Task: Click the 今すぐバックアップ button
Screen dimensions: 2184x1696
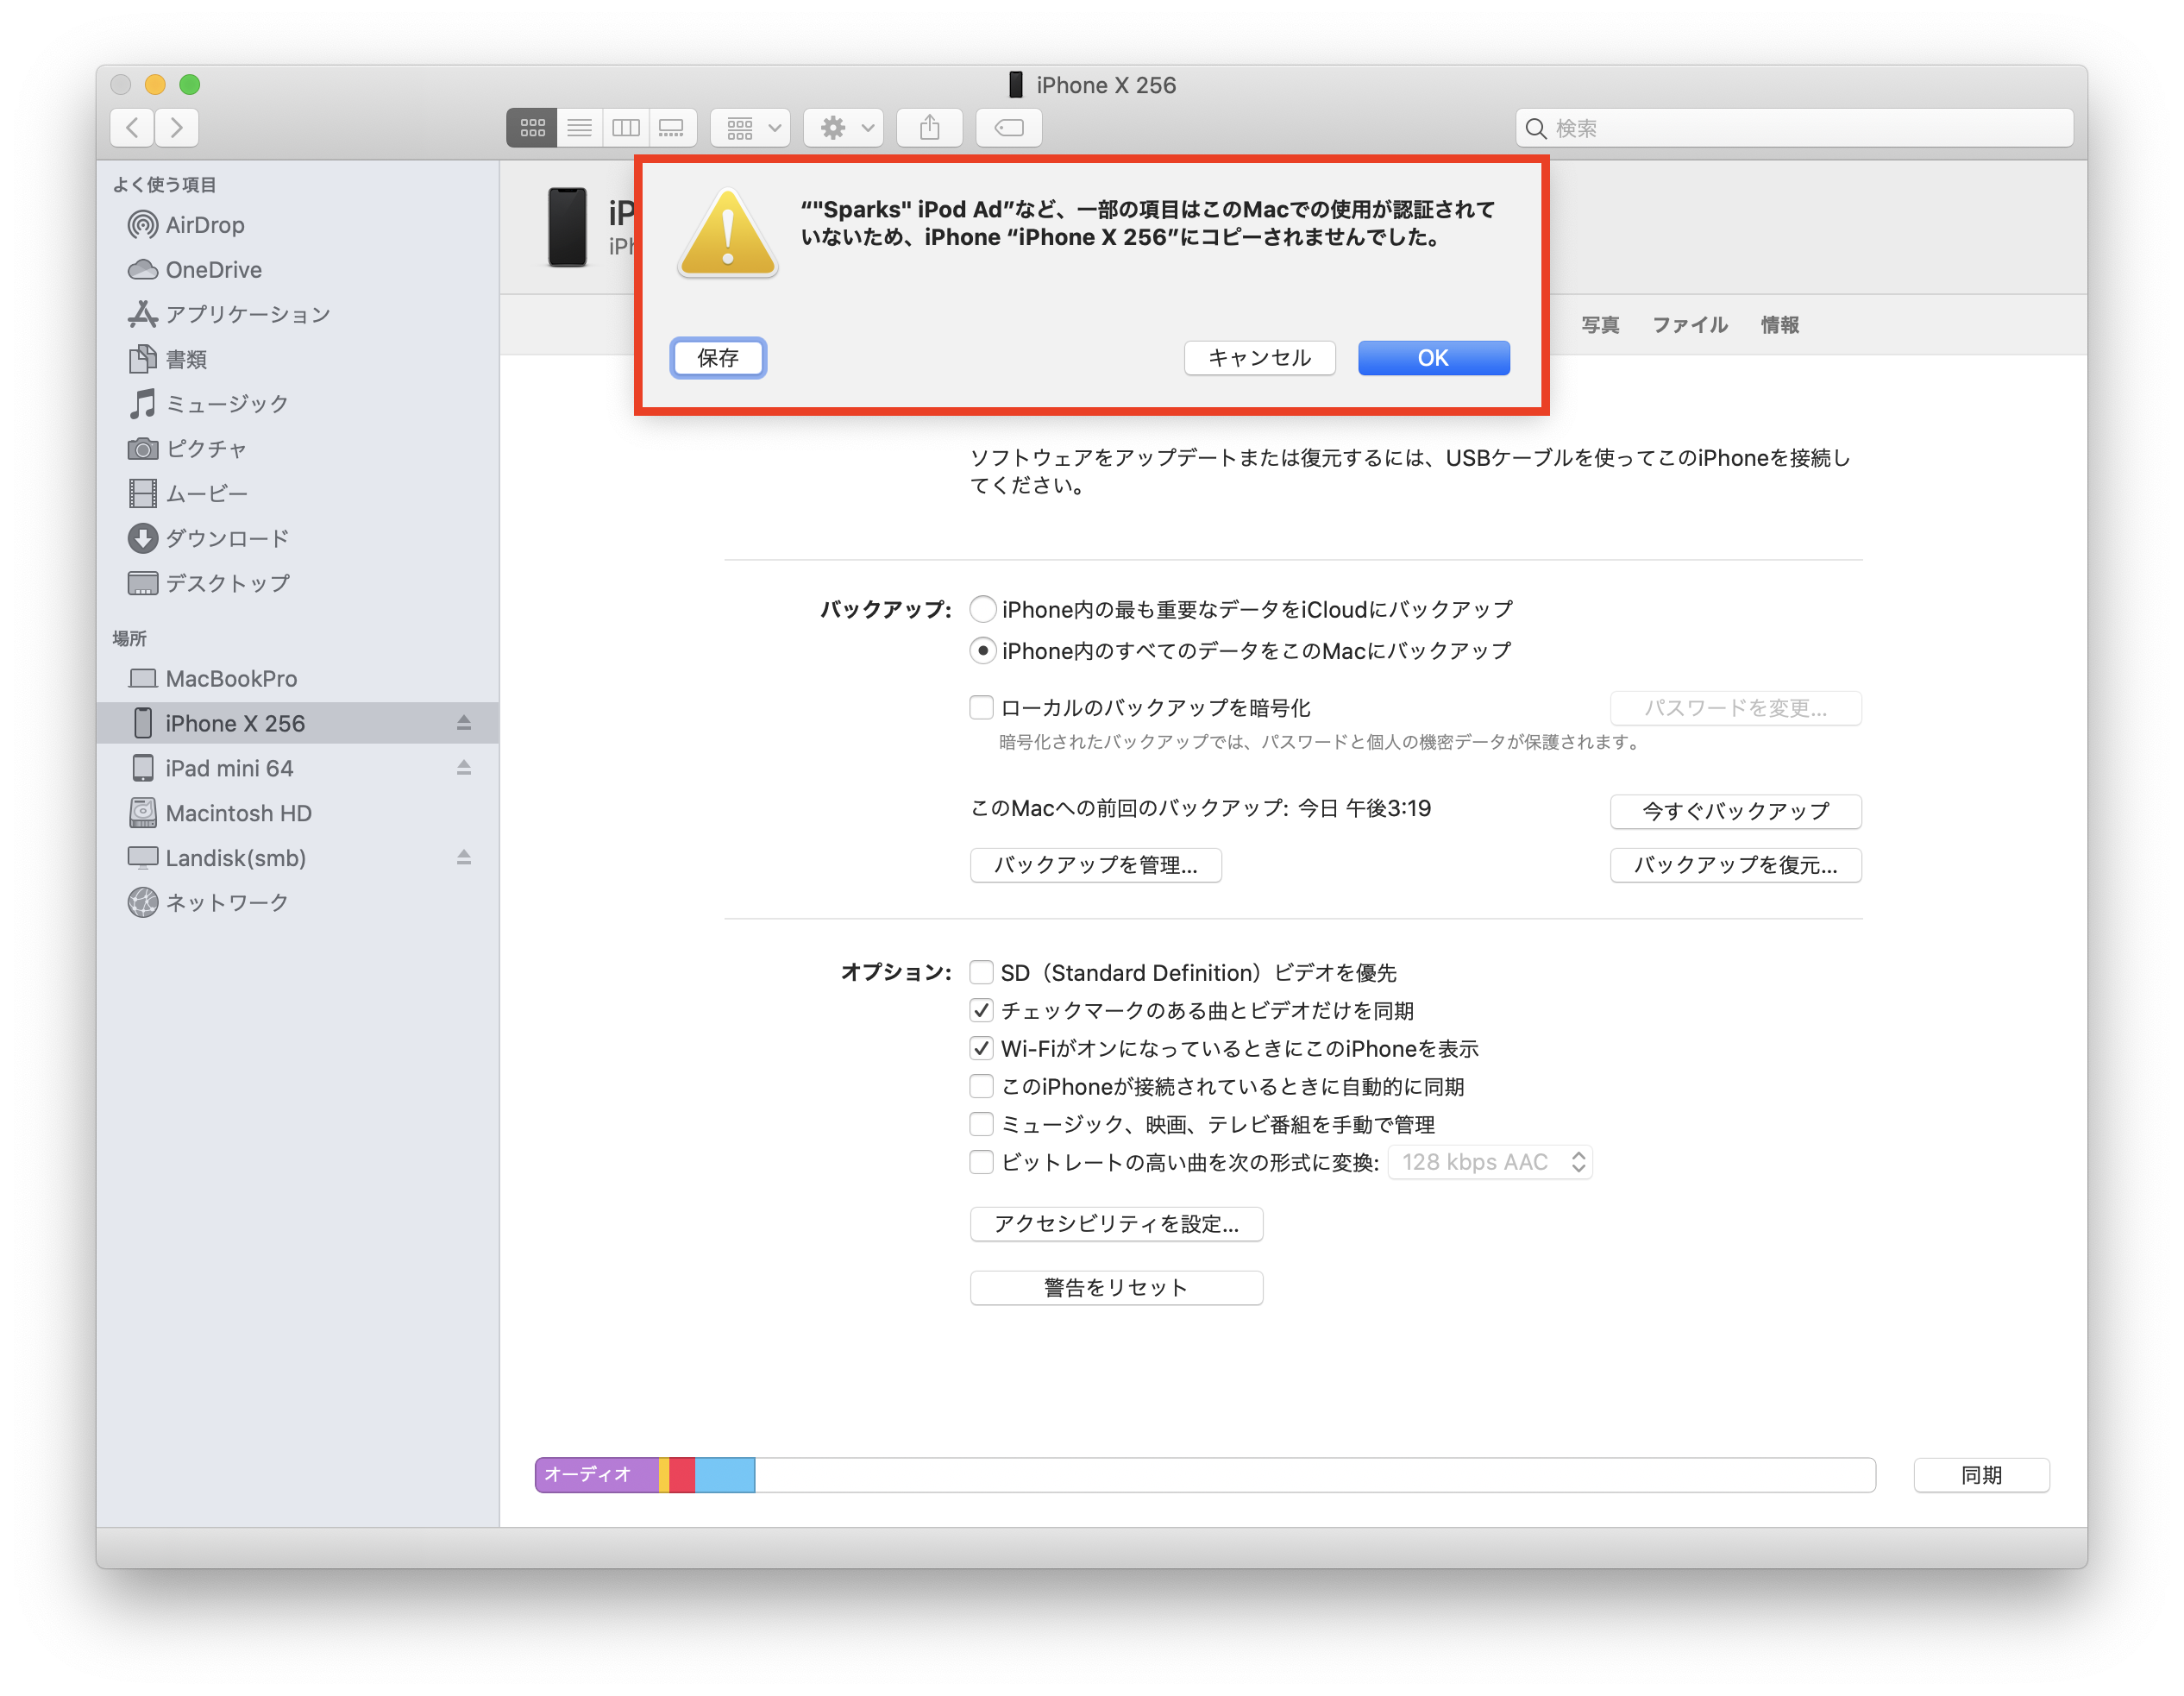Action: (1735, 811)
